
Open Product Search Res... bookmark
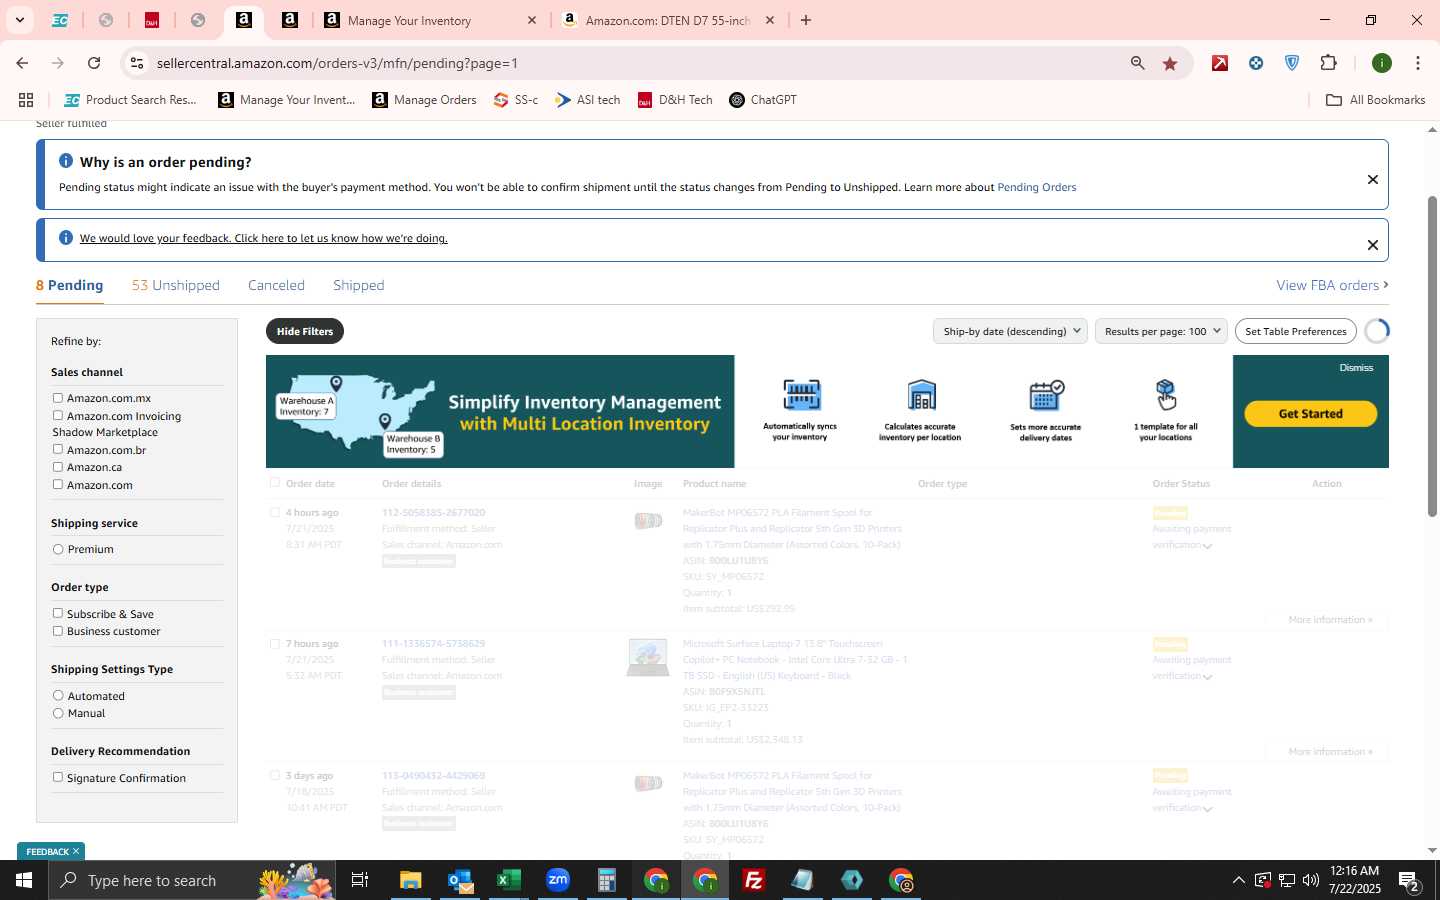(130, 100)
